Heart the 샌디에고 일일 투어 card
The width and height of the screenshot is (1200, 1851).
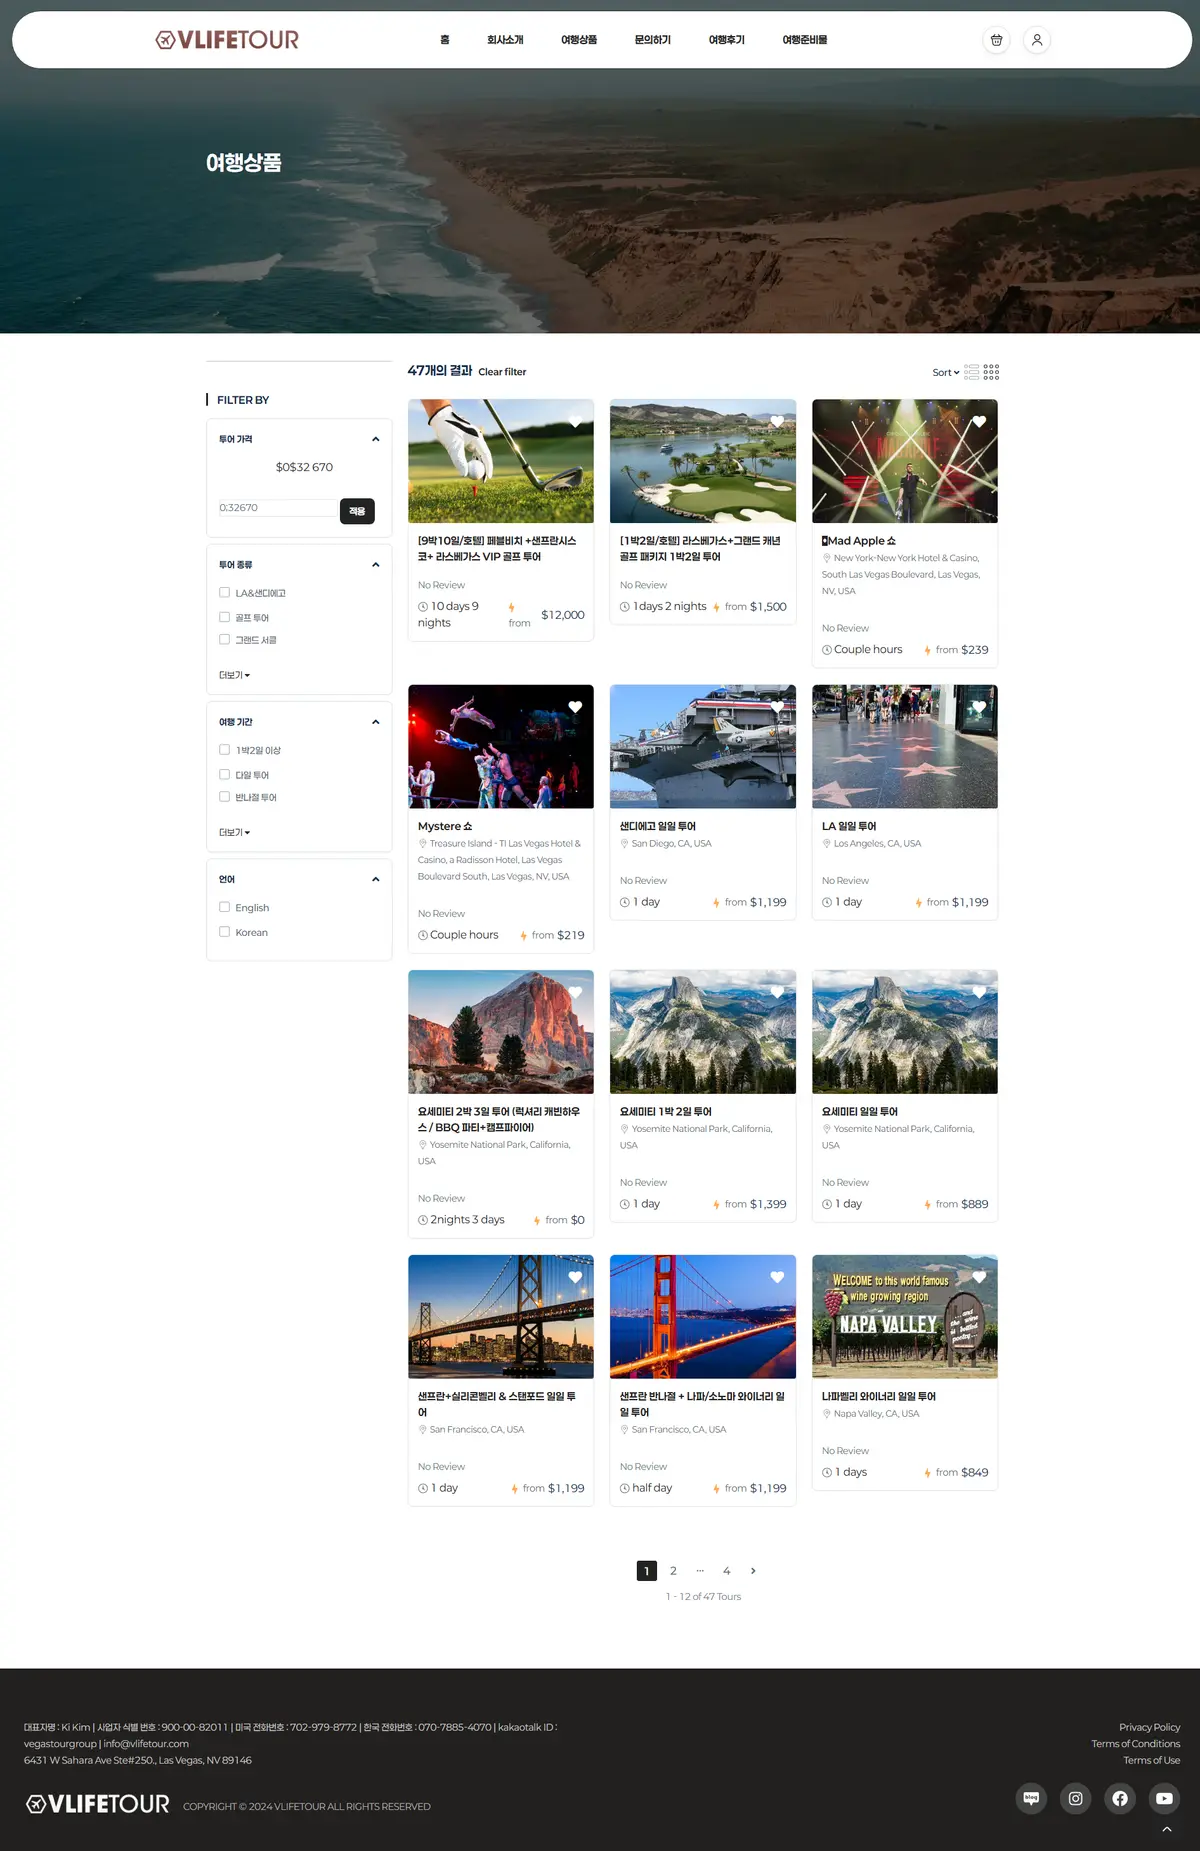pos(777,707)
